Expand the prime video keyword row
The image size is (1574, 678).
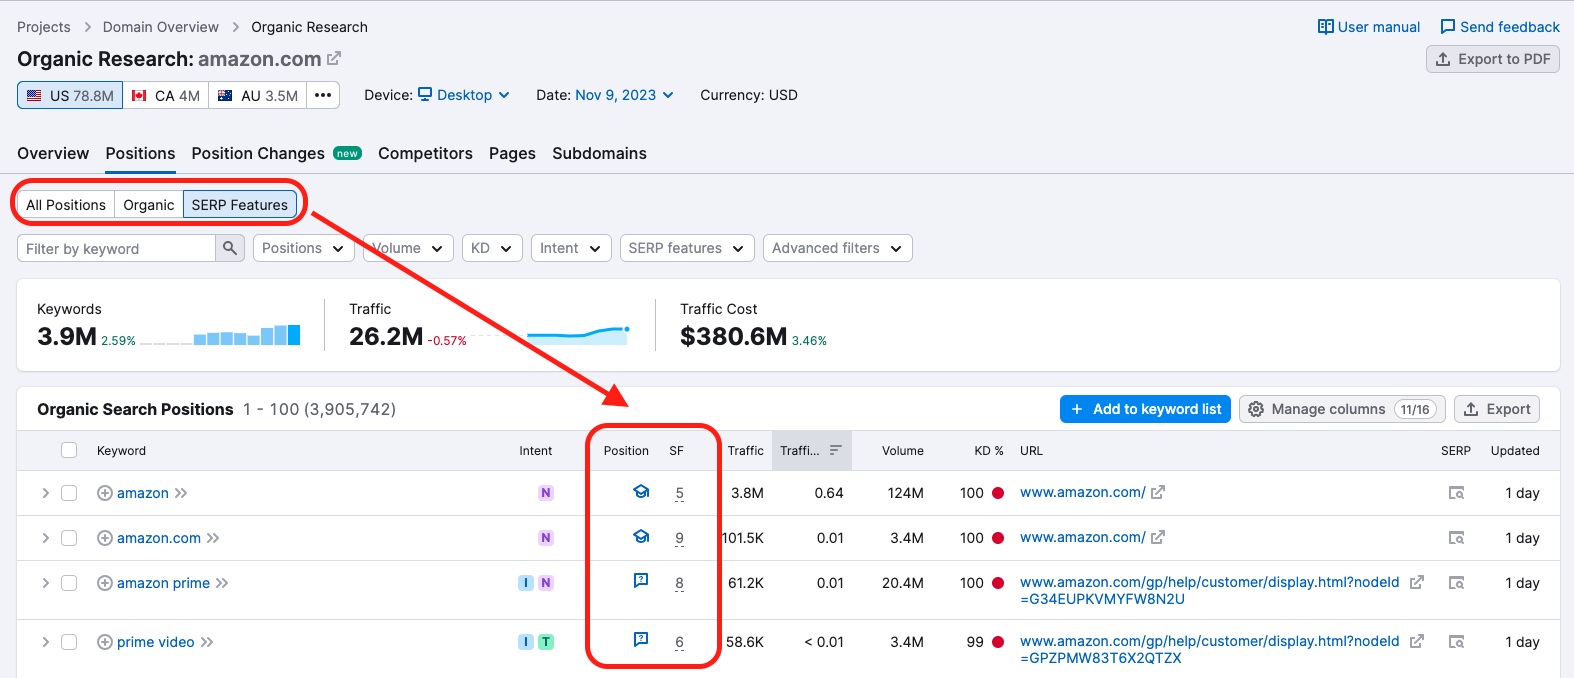[45, 642]
